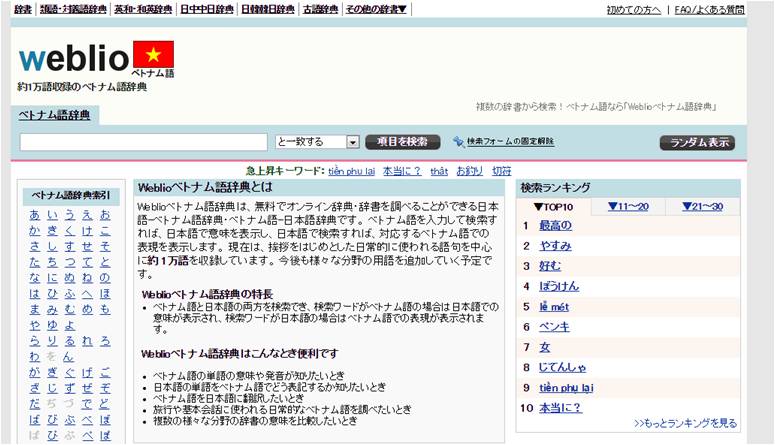Open ranking entry やすみ
The width and height of the screenshot is (775, 445).
point(555,246)
